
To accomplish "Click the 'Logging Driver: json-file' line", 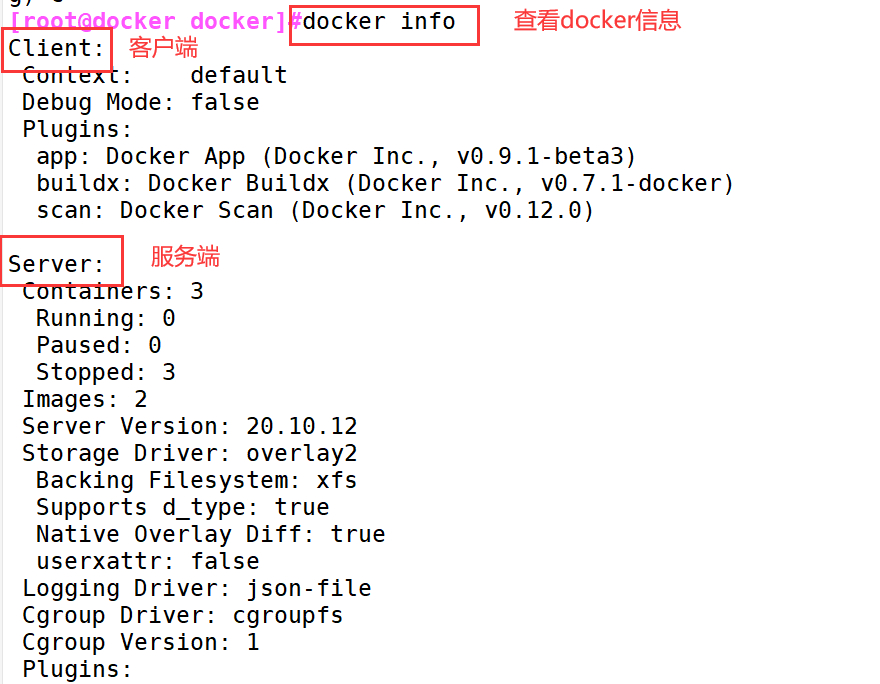I will 197,589.
